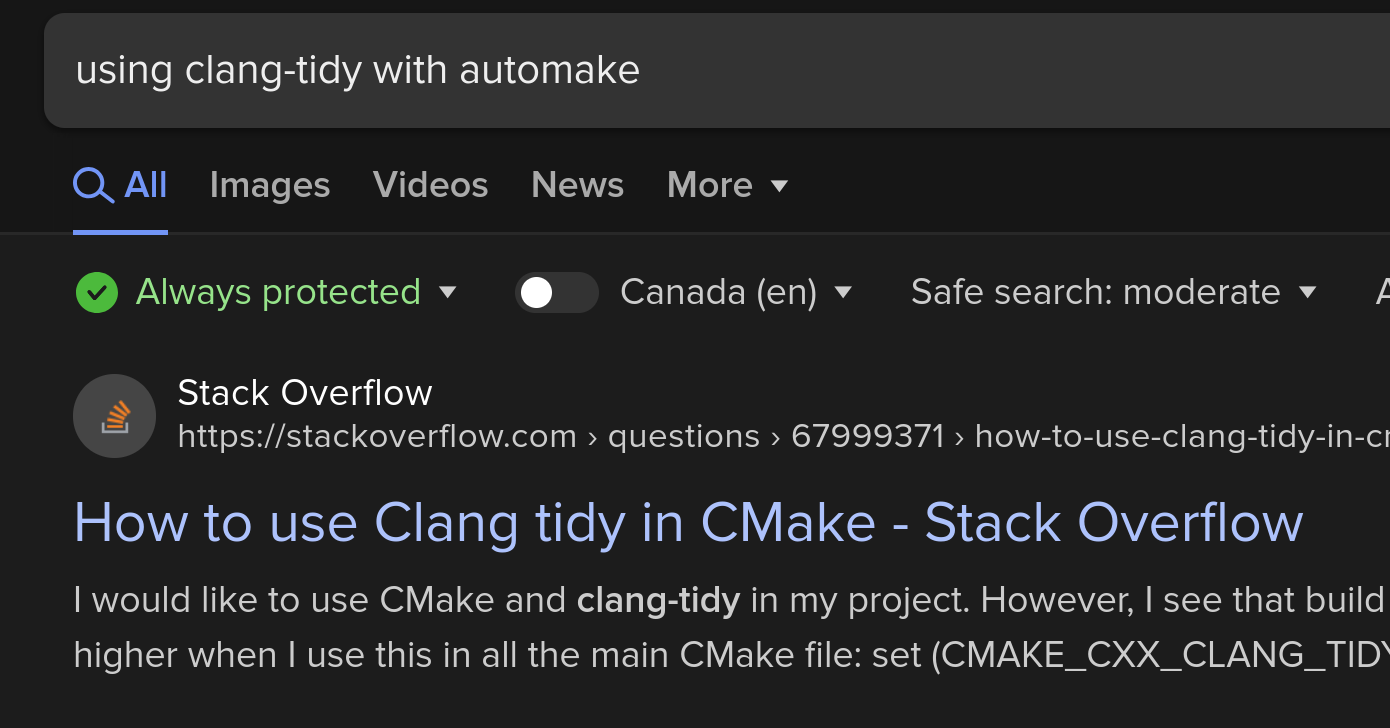1390x728 pixels.
Task: Open the Always protected dropdown
Action: coord(278,292)
